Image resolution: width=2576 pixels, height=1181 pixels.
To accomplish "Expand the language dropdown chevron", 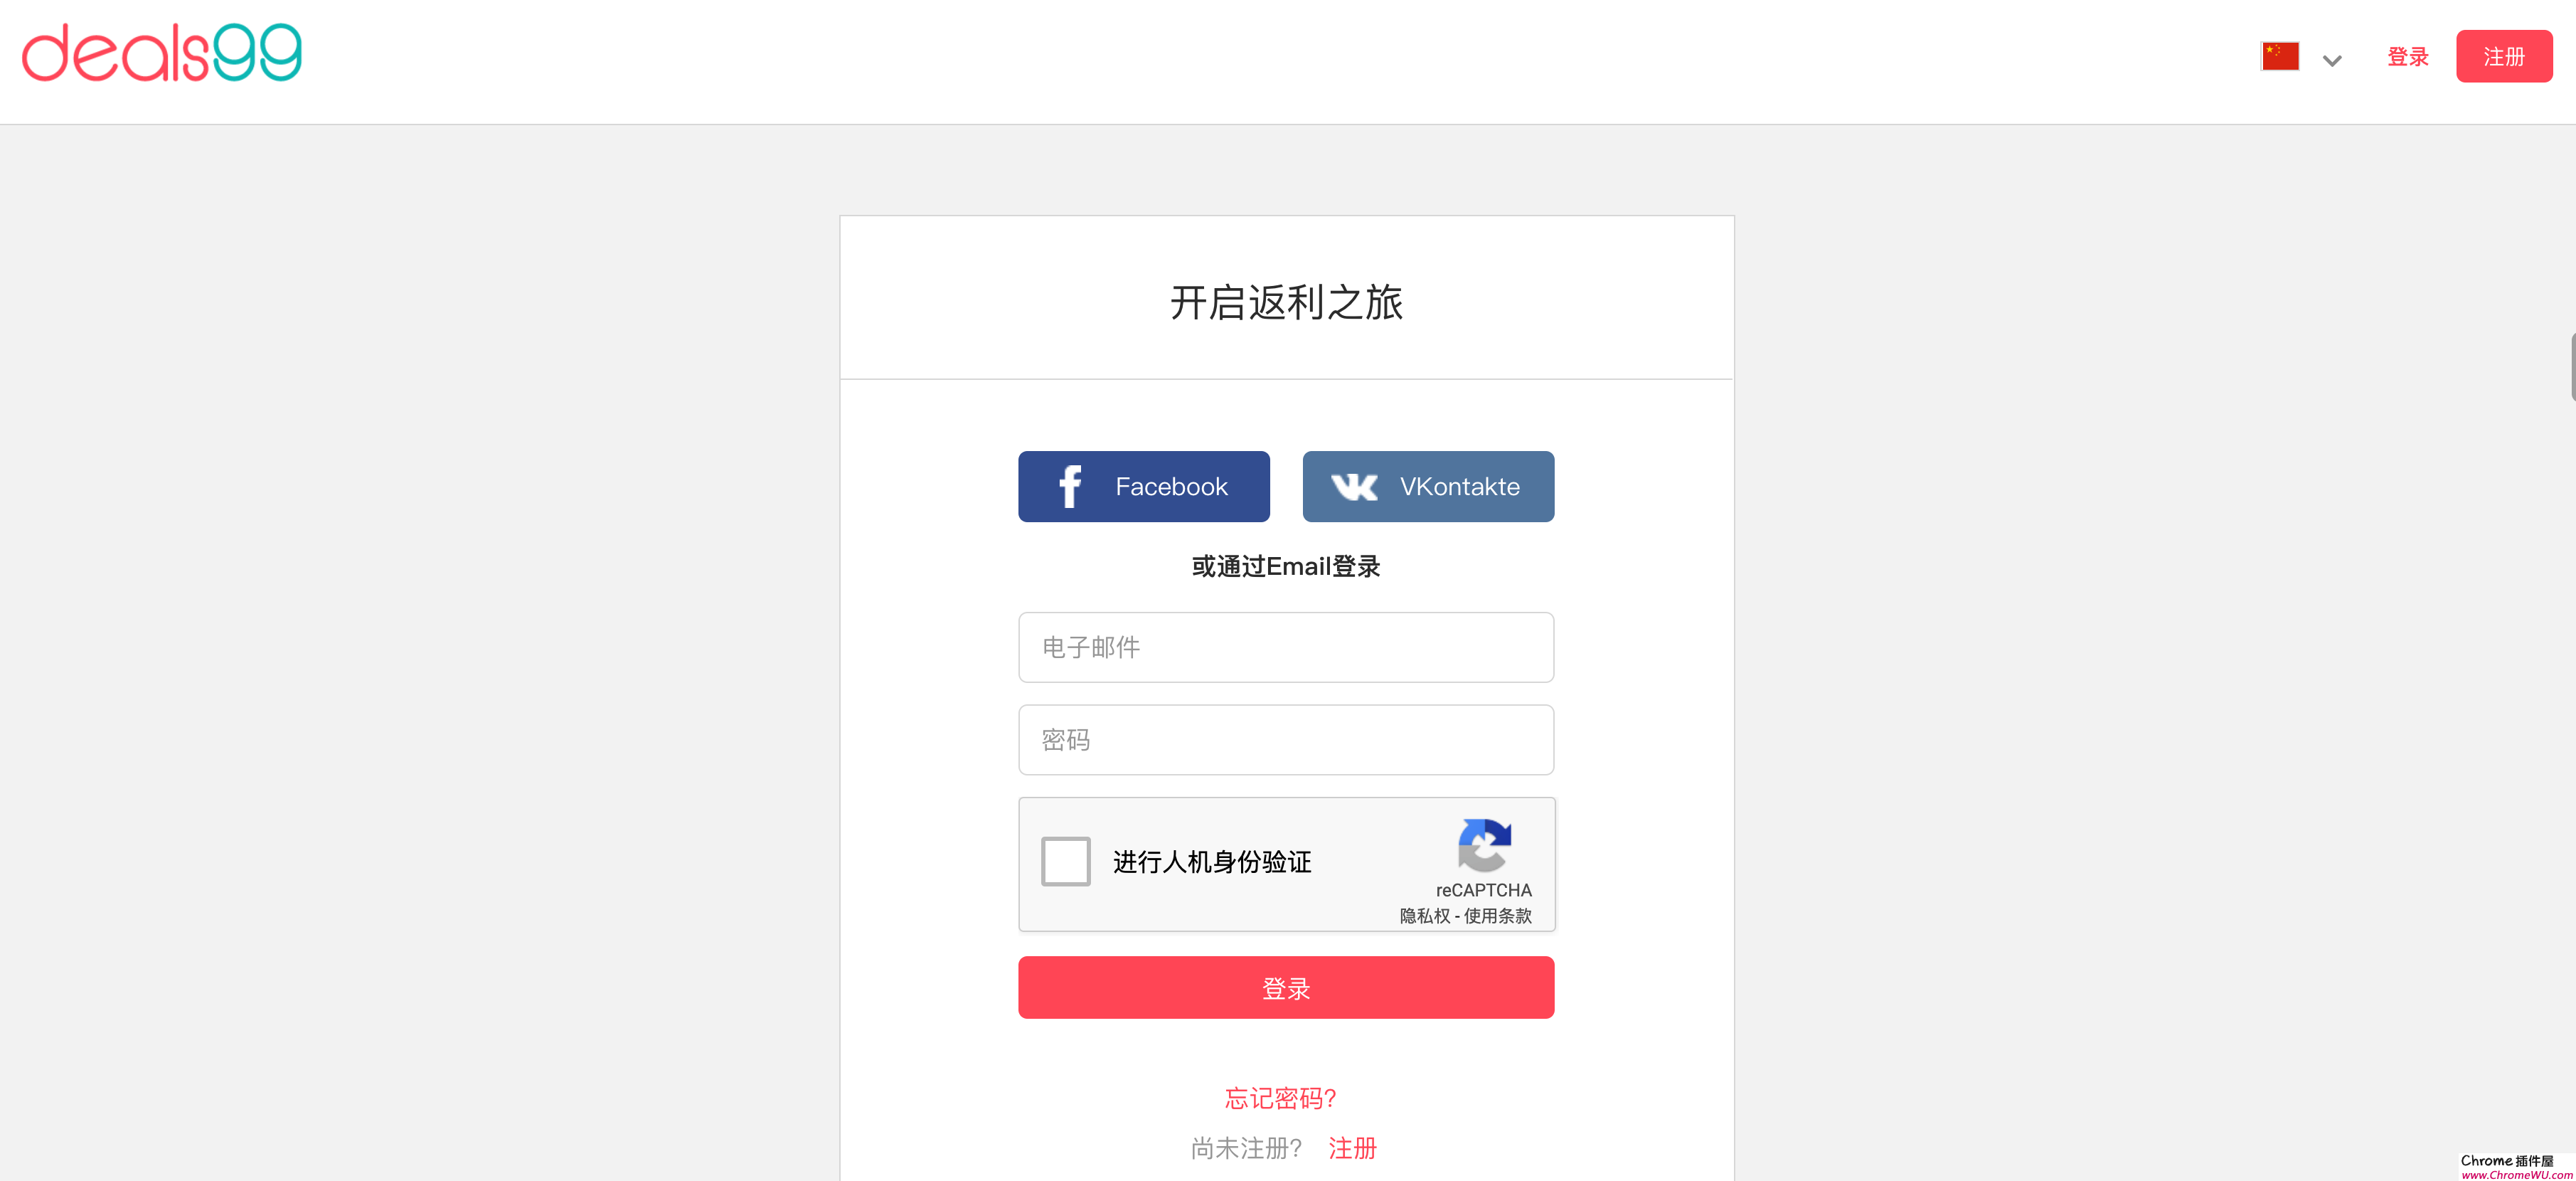I will (2332, 61).
